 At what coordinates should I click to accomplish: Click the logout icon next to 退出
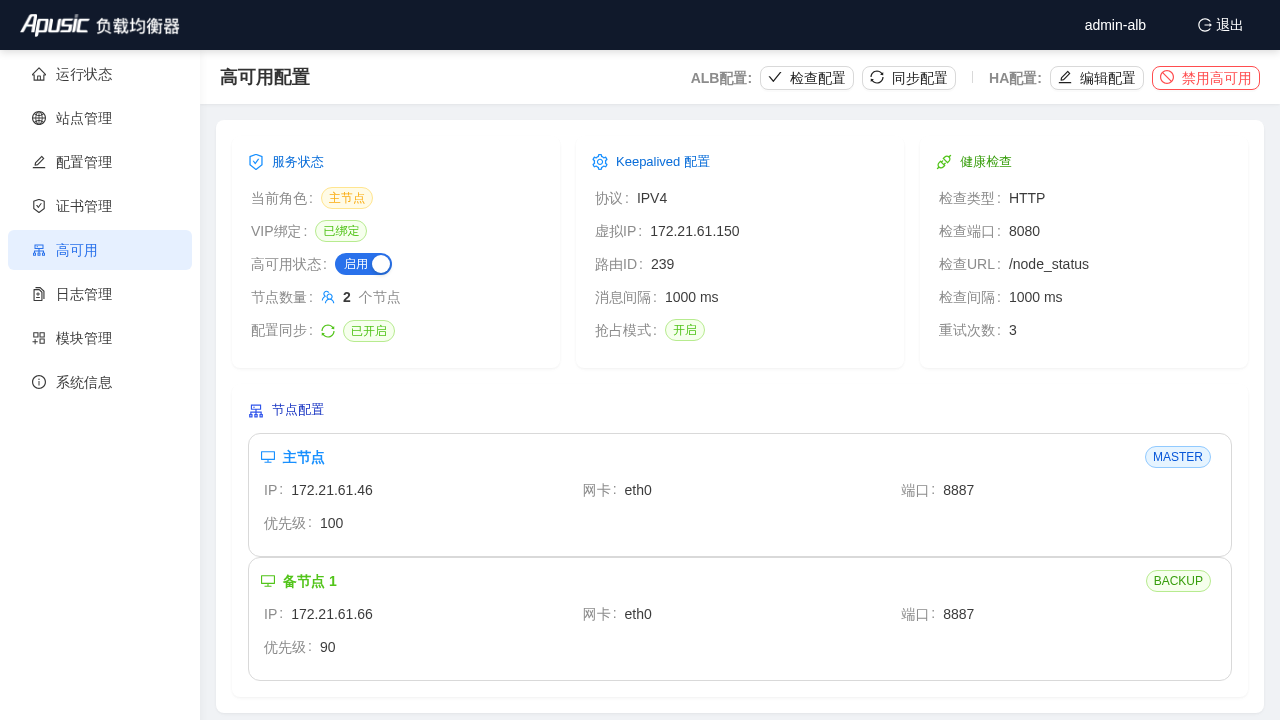[x=1205, y=25]
